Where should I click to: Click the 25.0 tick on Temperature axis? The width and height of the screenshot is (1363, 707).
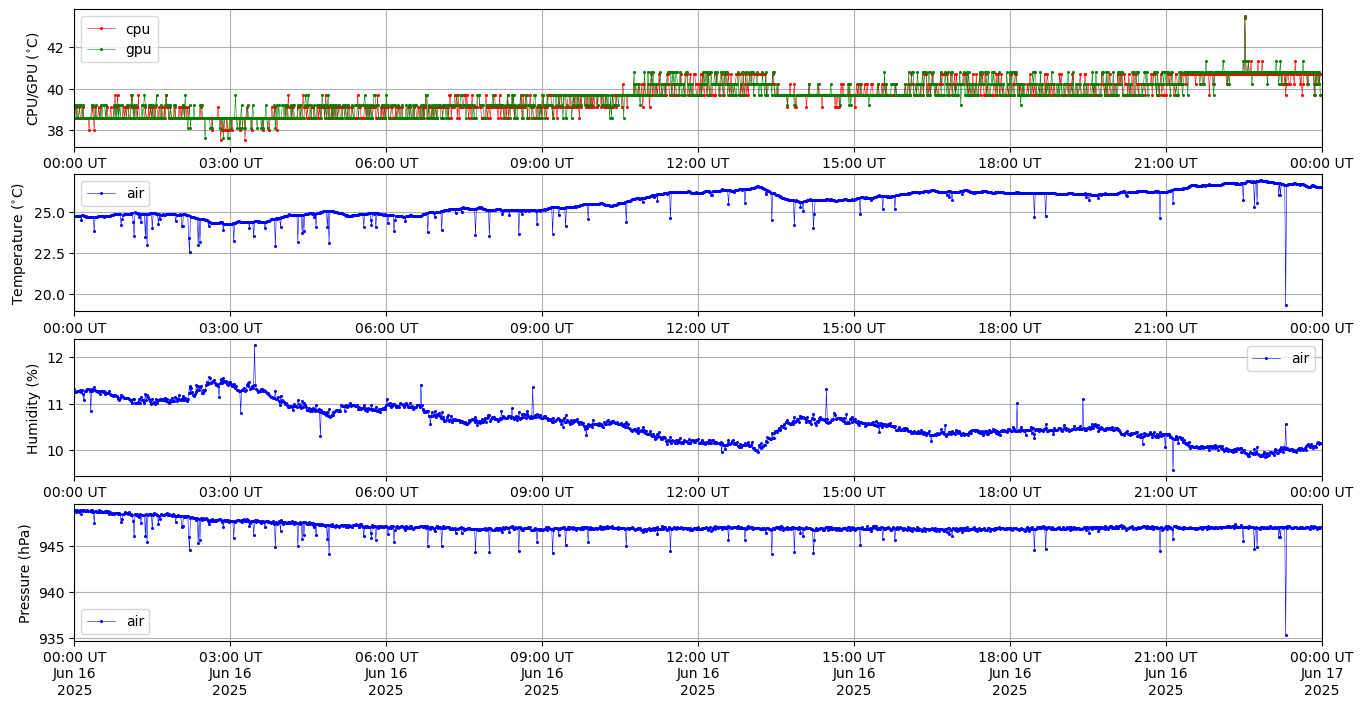click(50, 213)
